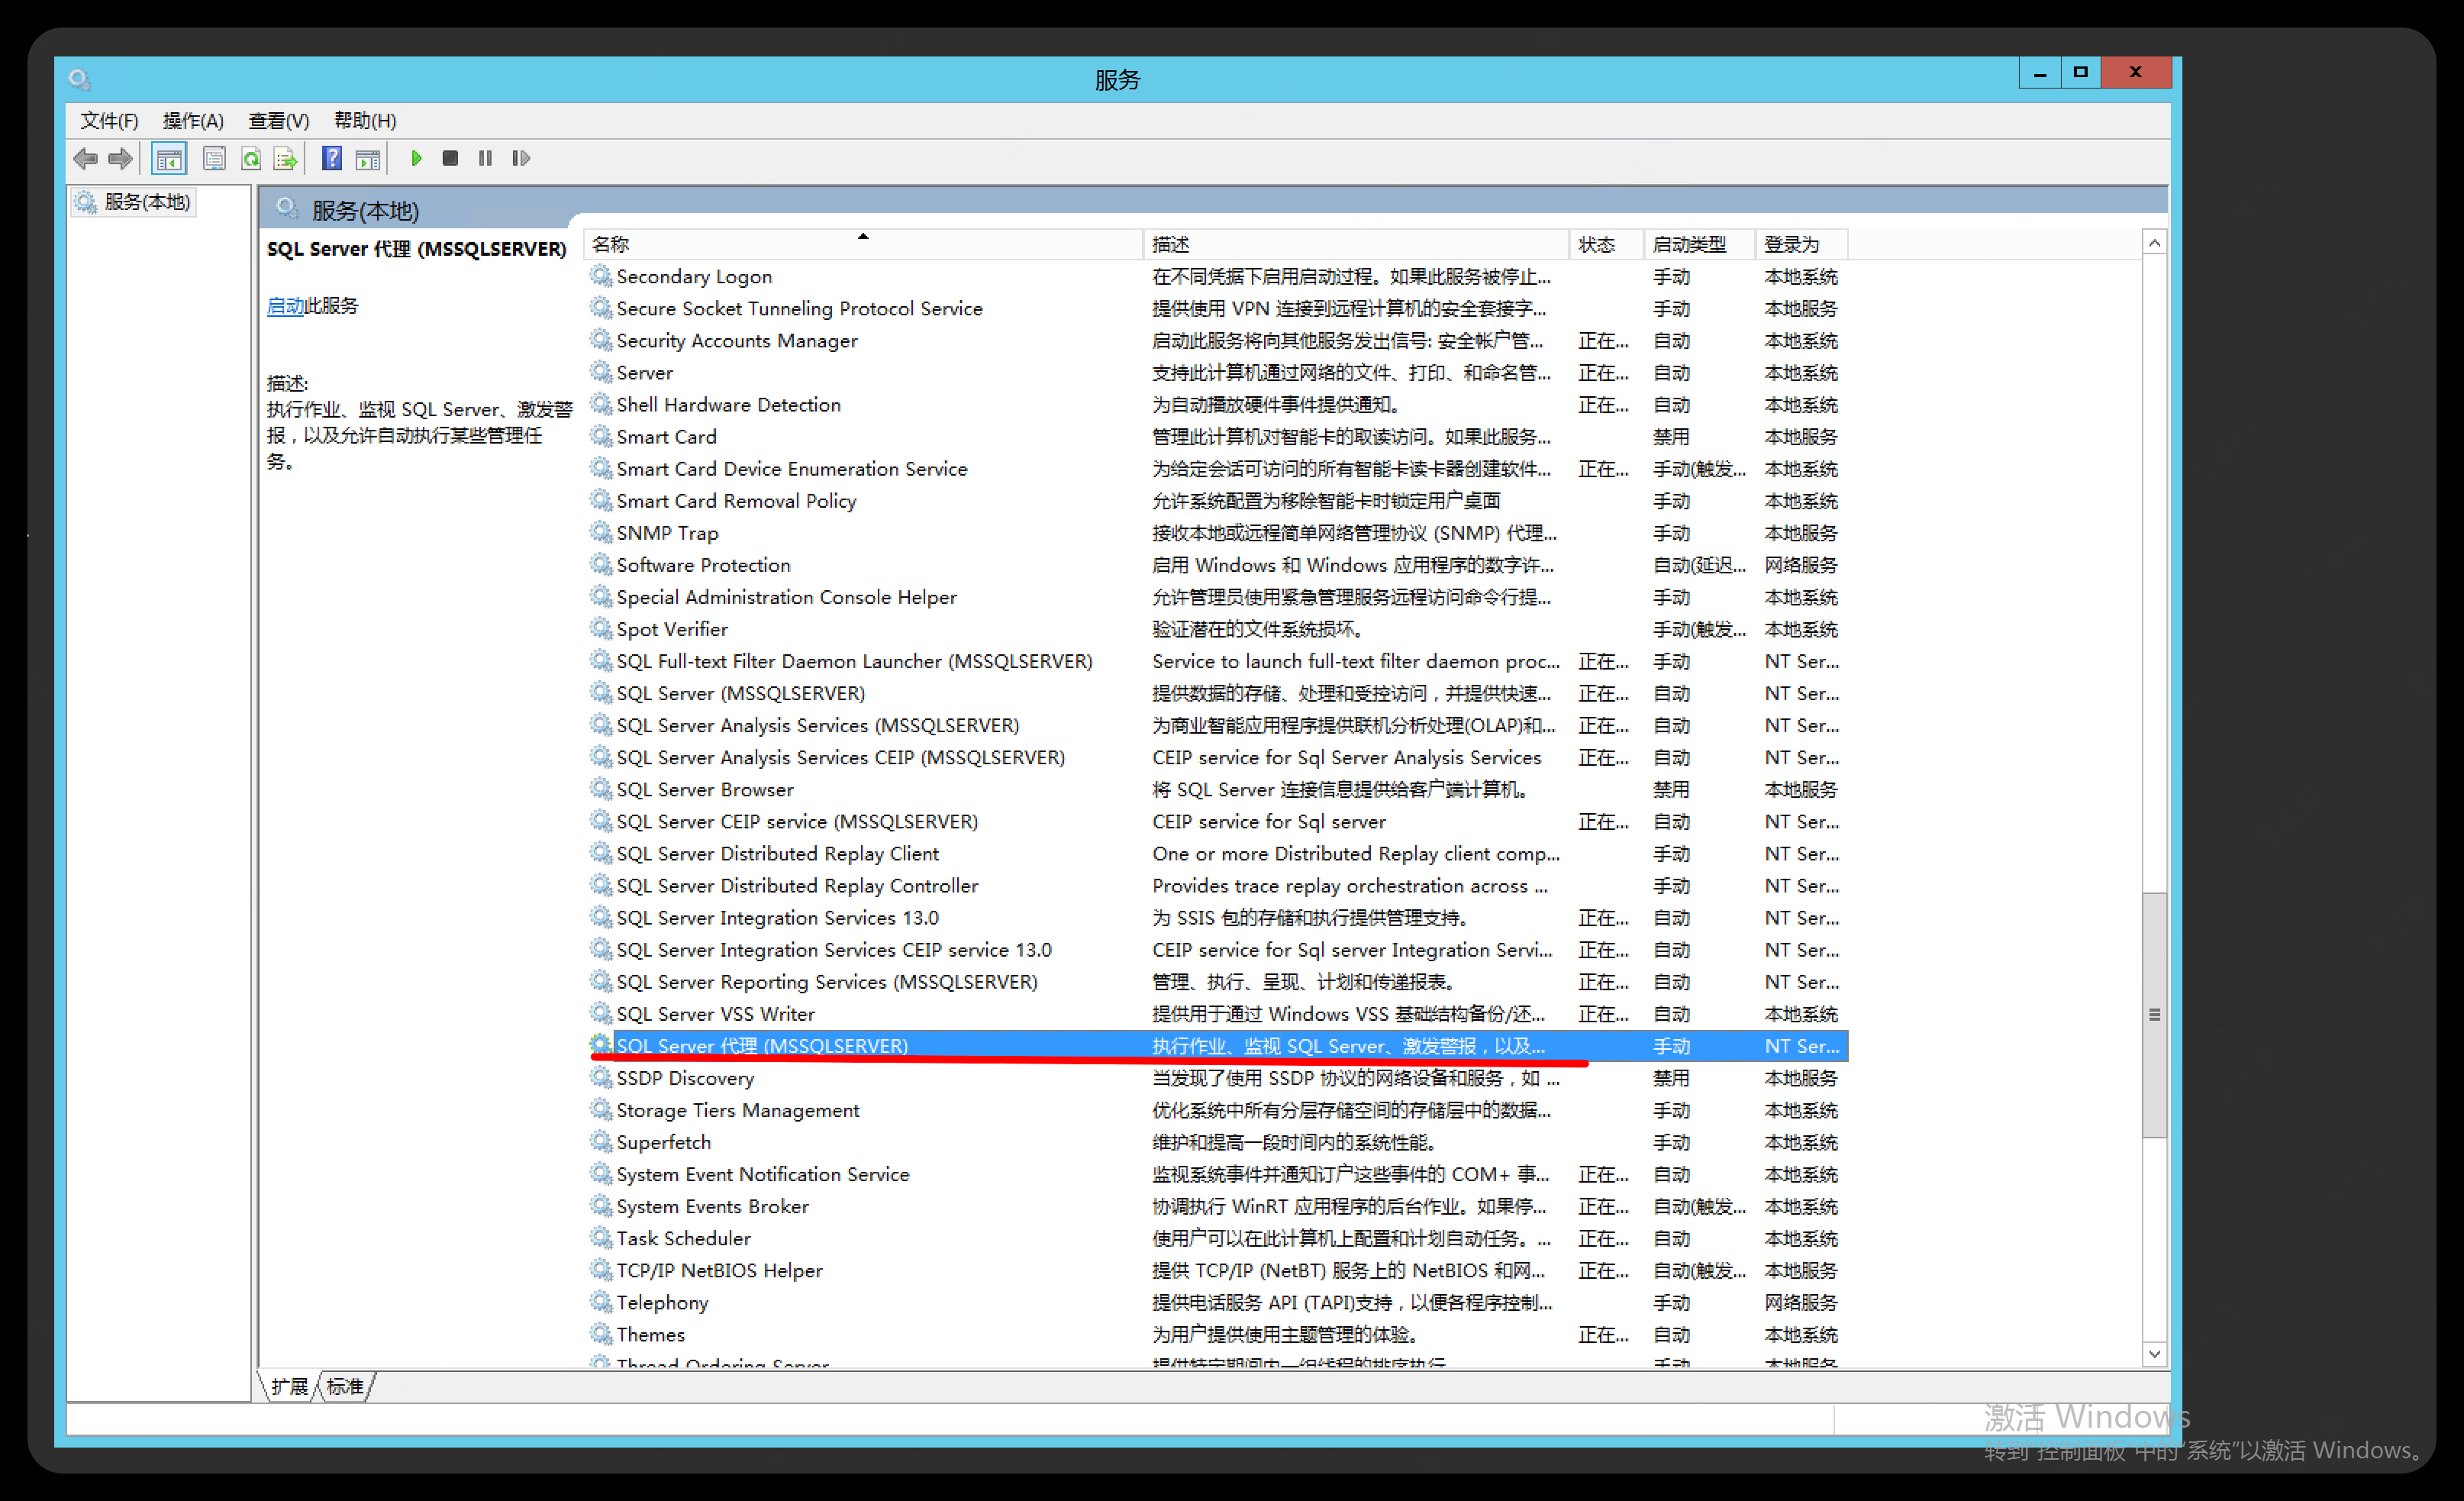Open the Properties toolbar icon
The height and width of the screenshot is (1501, 2464).
coord(214,158)
